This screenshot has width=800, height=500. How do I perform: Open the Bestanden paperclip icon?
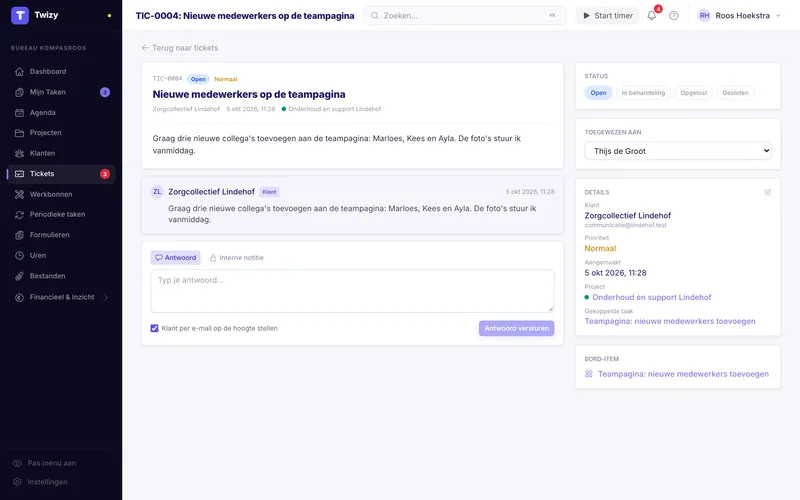19,276
